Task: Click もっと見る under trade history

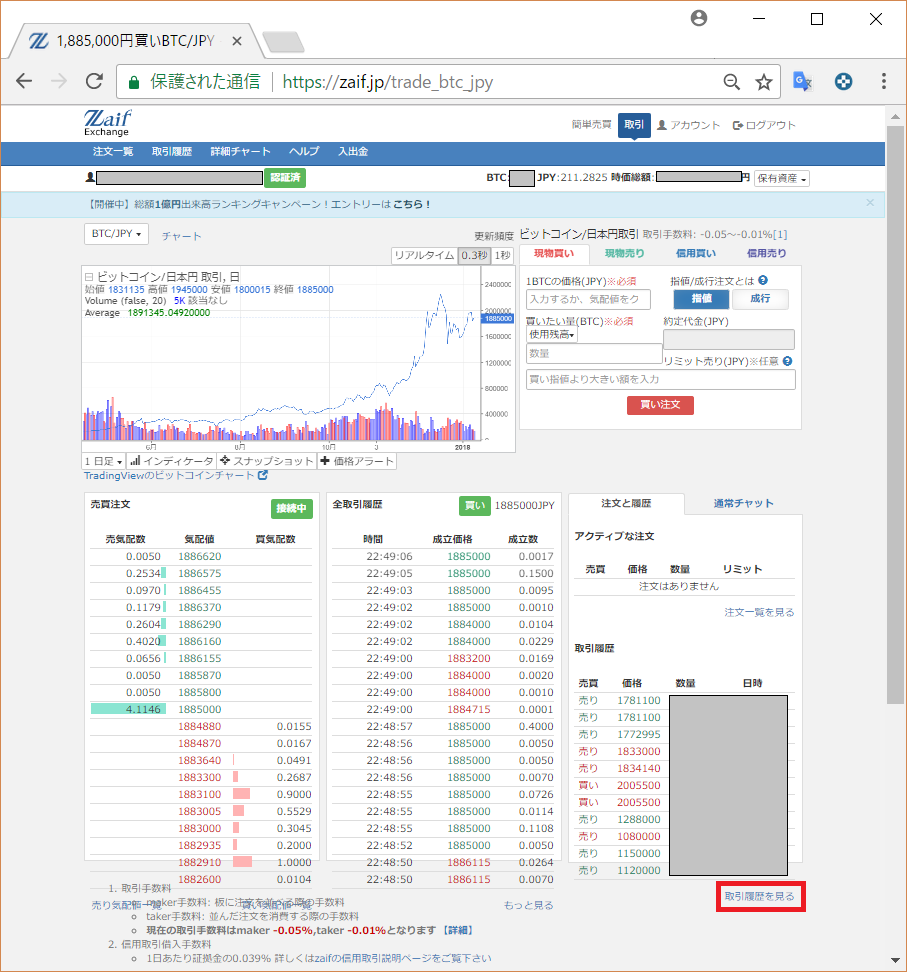Action: click(x=528, y=906)
